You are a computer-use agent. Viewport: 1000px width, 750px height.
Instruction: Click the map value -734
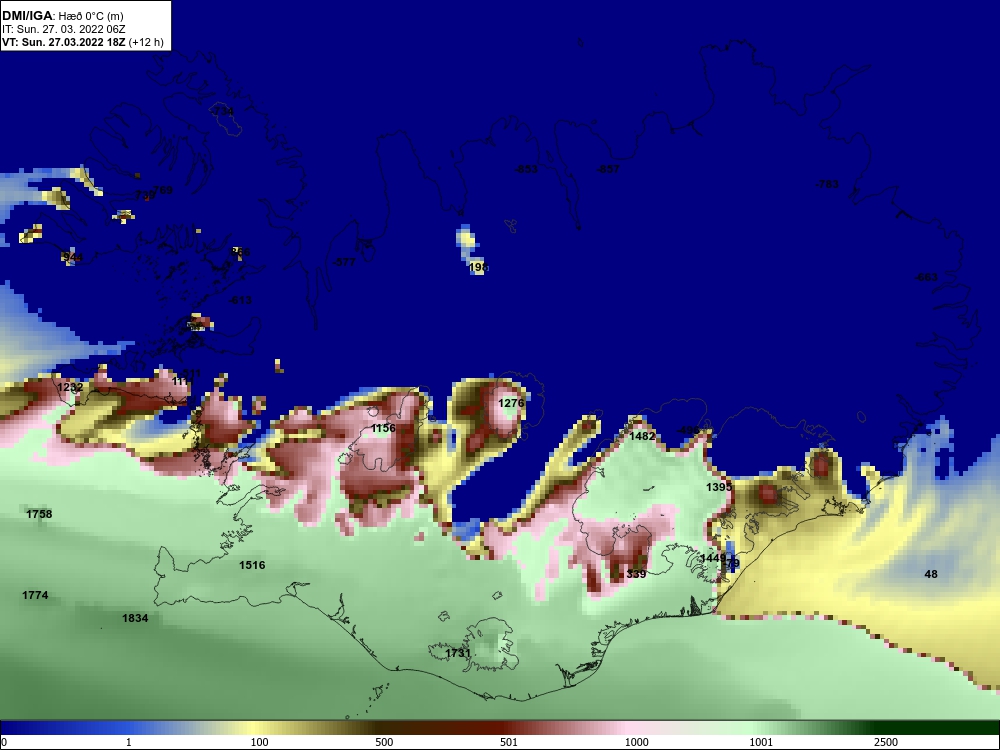pos(222,112)
